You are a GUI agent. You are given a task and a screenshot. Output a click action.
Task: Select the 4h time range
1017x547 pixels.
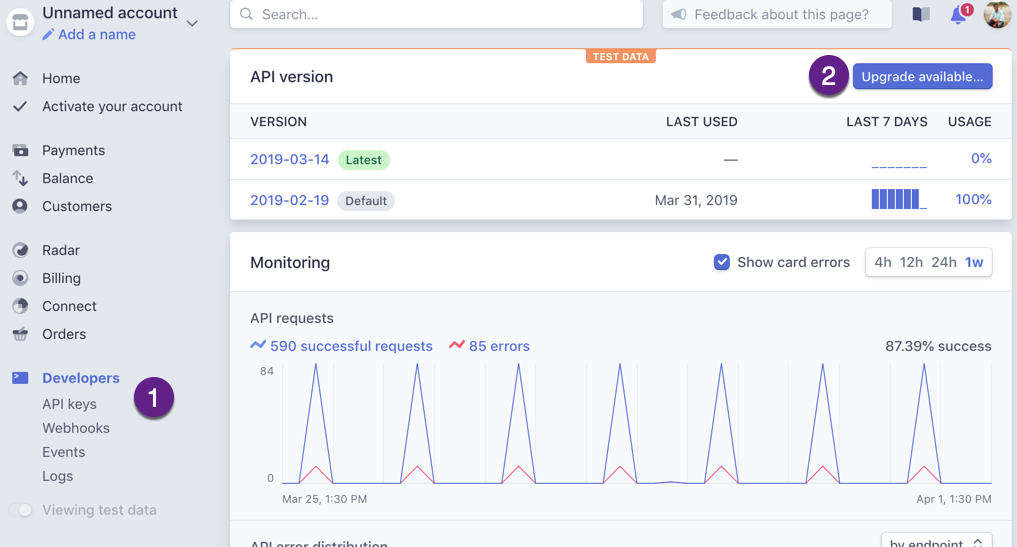pos(882,262)
